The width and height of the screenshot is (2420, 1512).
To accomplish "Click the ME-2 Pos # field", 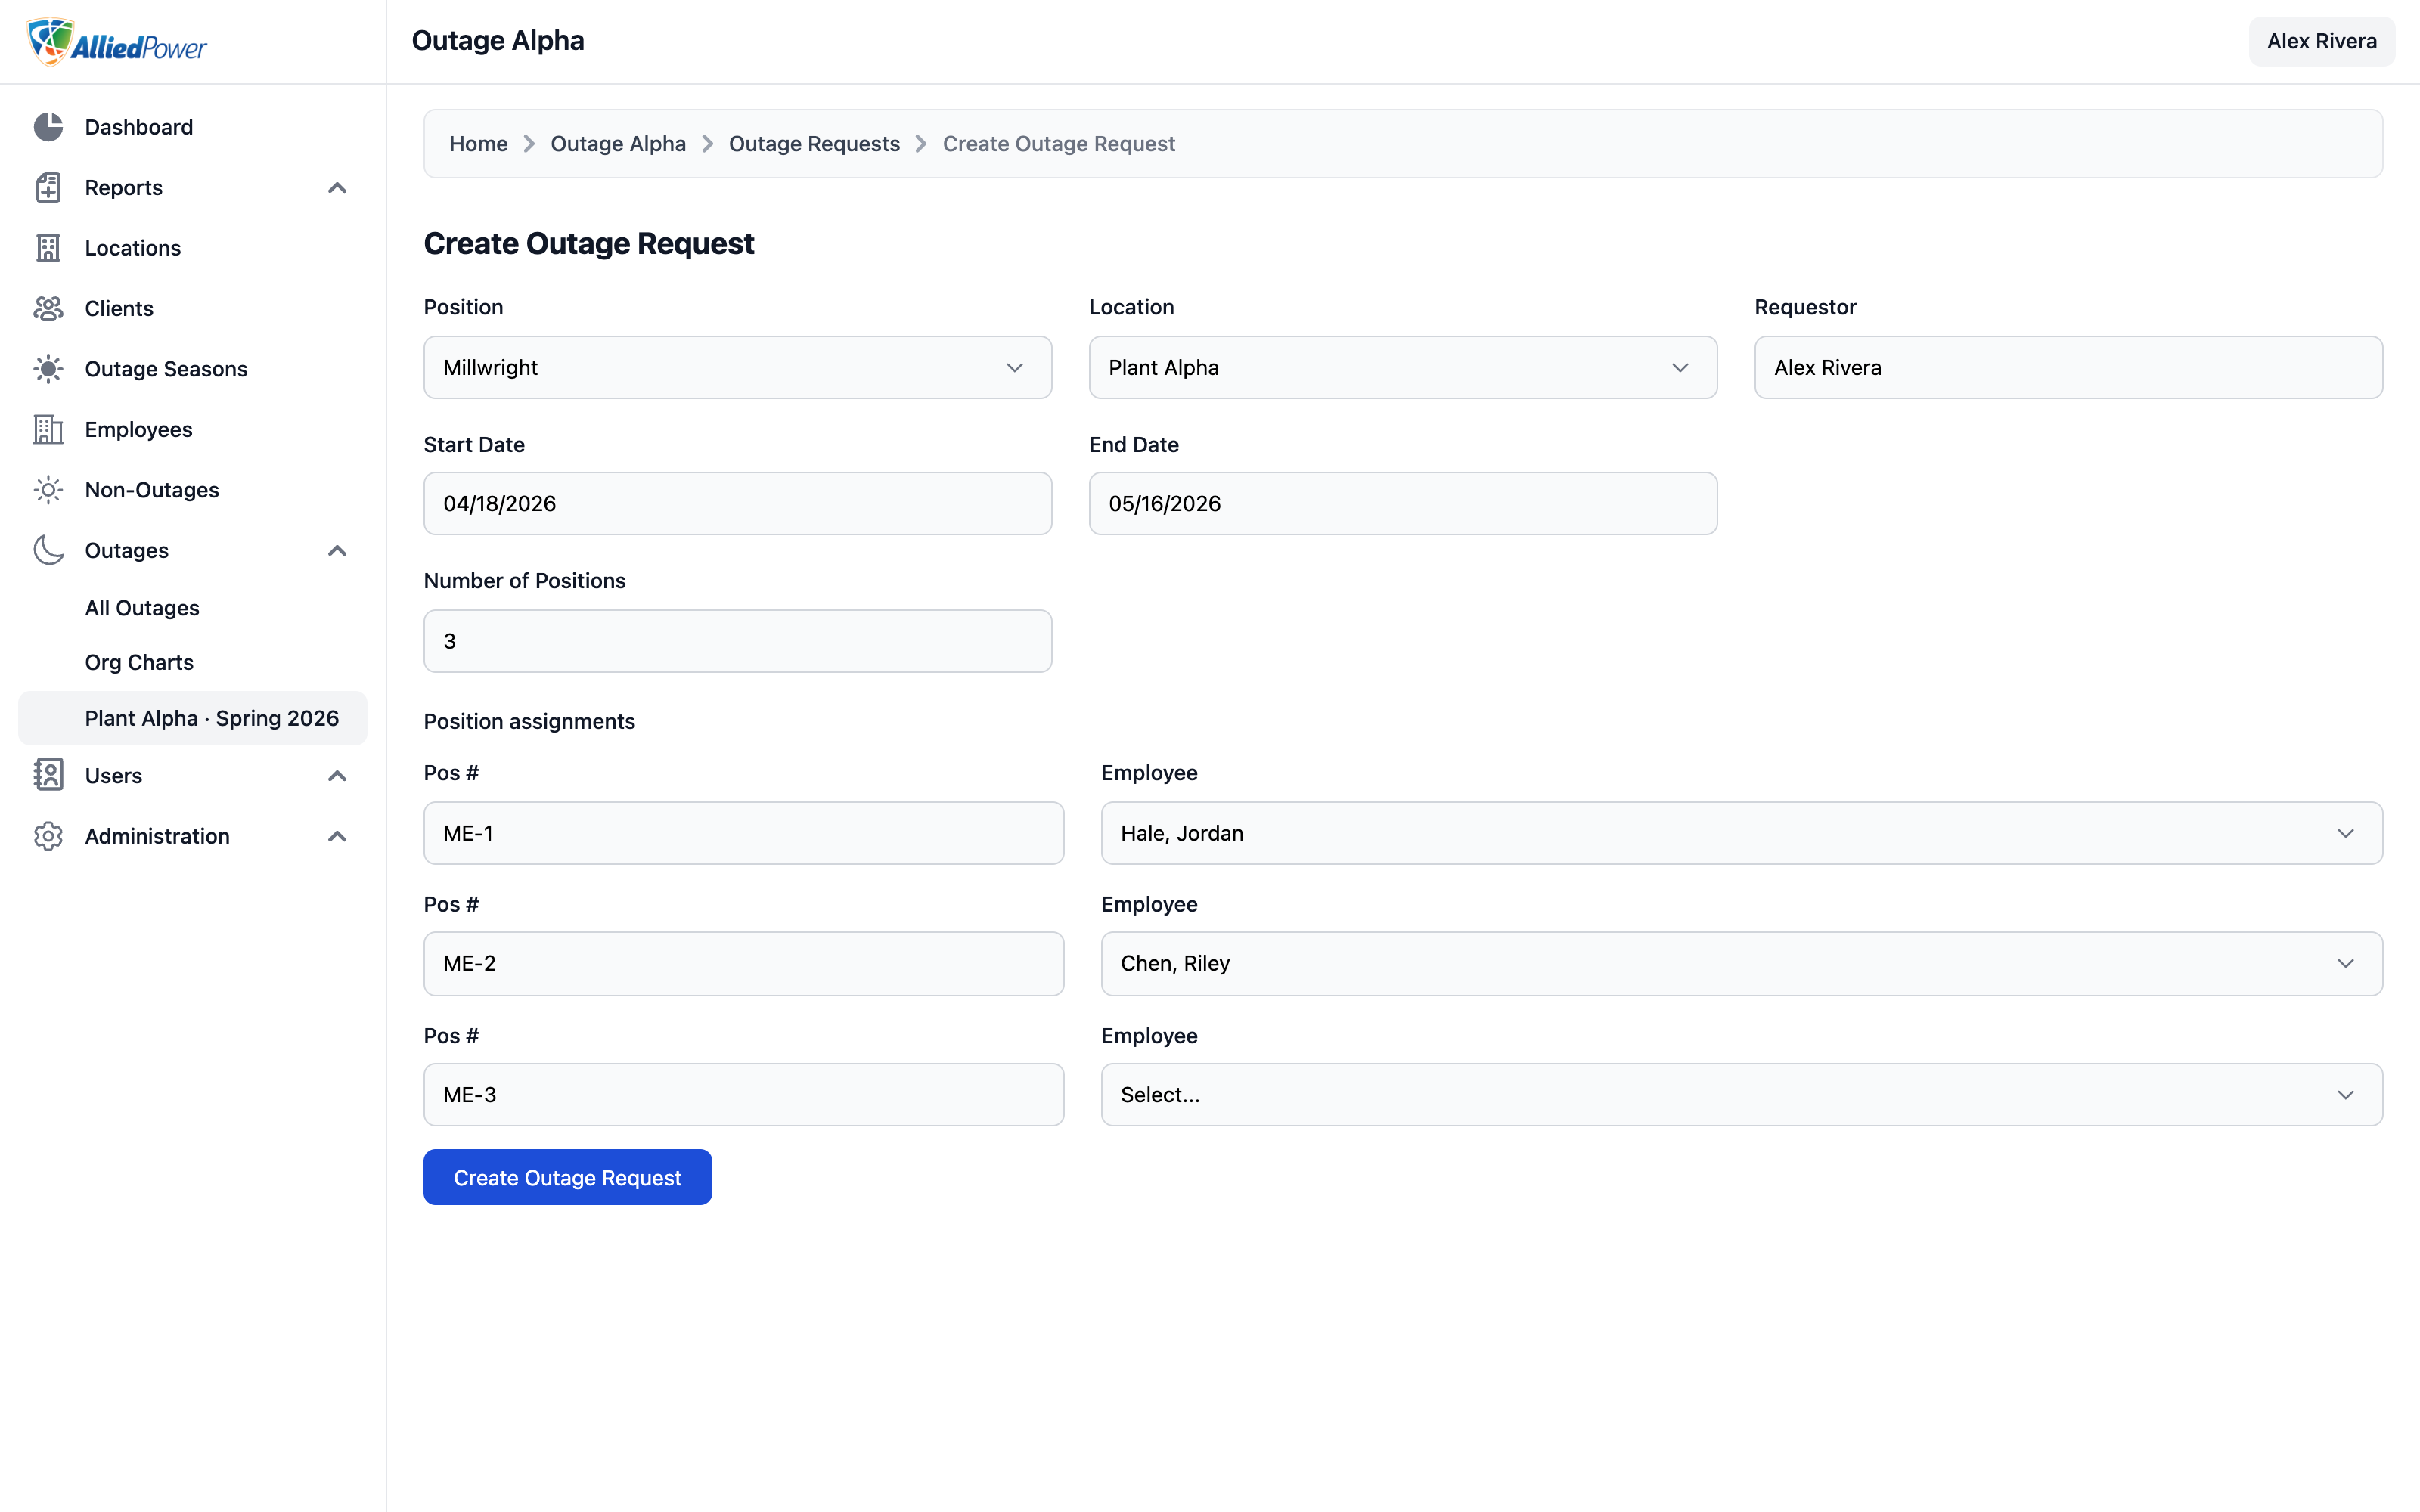I will pos(743,963).
